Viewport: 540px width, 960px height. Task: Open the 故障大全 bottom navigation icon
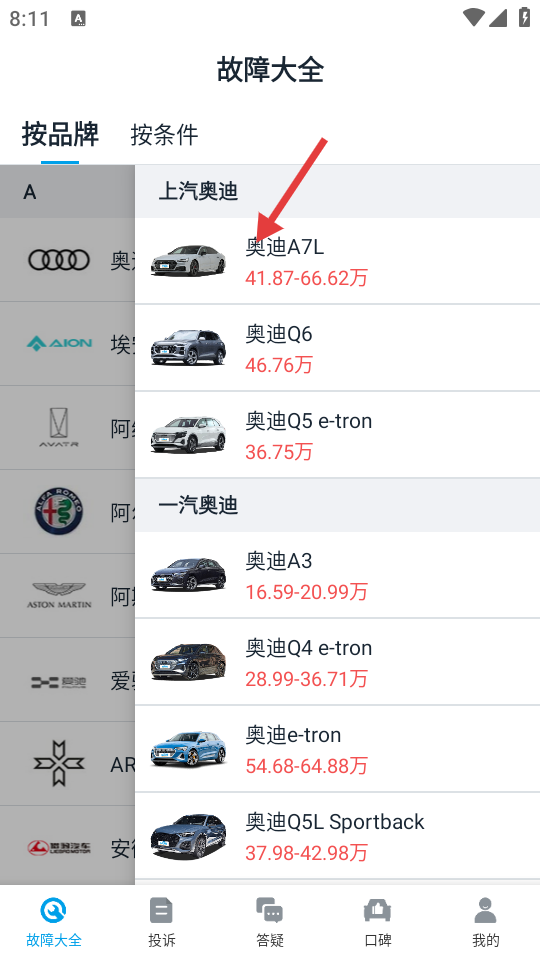(54, 910)
